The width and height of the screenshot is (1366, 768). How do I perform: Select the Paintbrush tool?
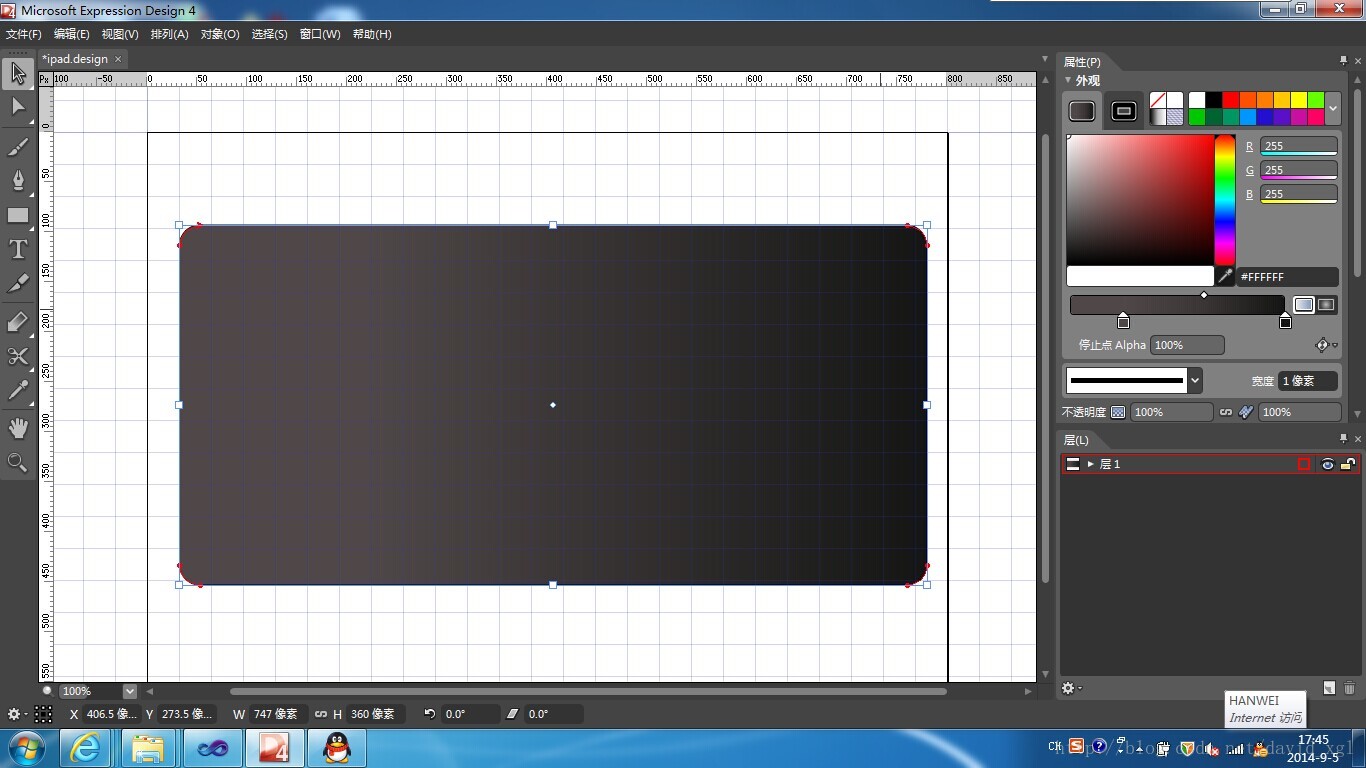[18, 147]
